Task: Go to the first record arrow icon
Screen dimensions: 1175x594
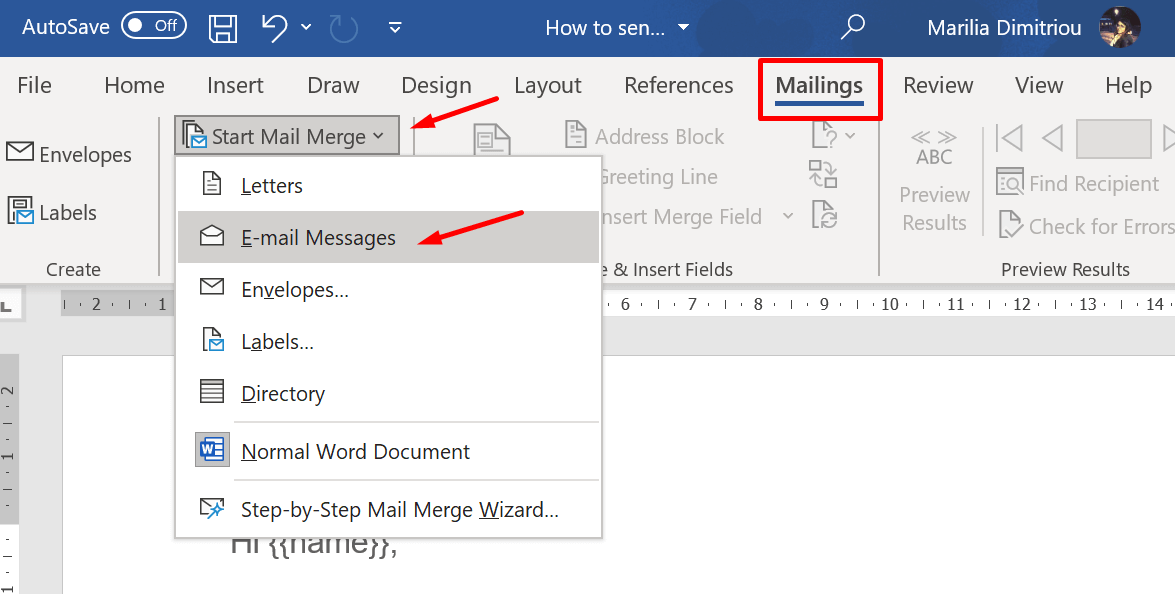Action: (x=1009, y=138)
